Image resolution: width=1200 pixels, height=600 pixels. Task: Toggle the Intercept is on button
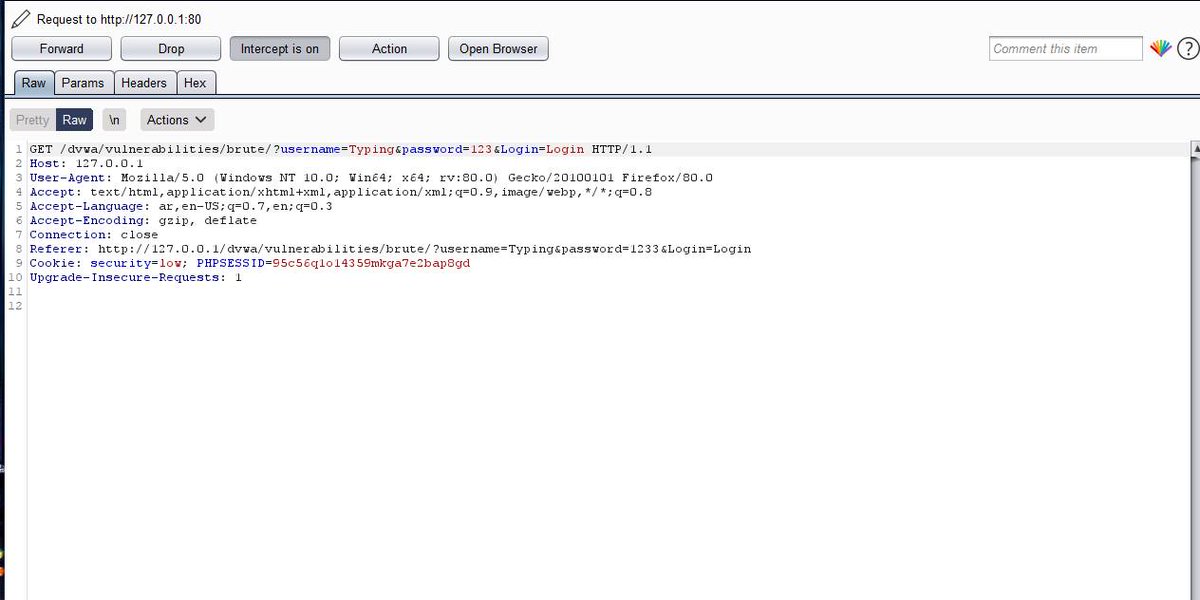point(279,48)
